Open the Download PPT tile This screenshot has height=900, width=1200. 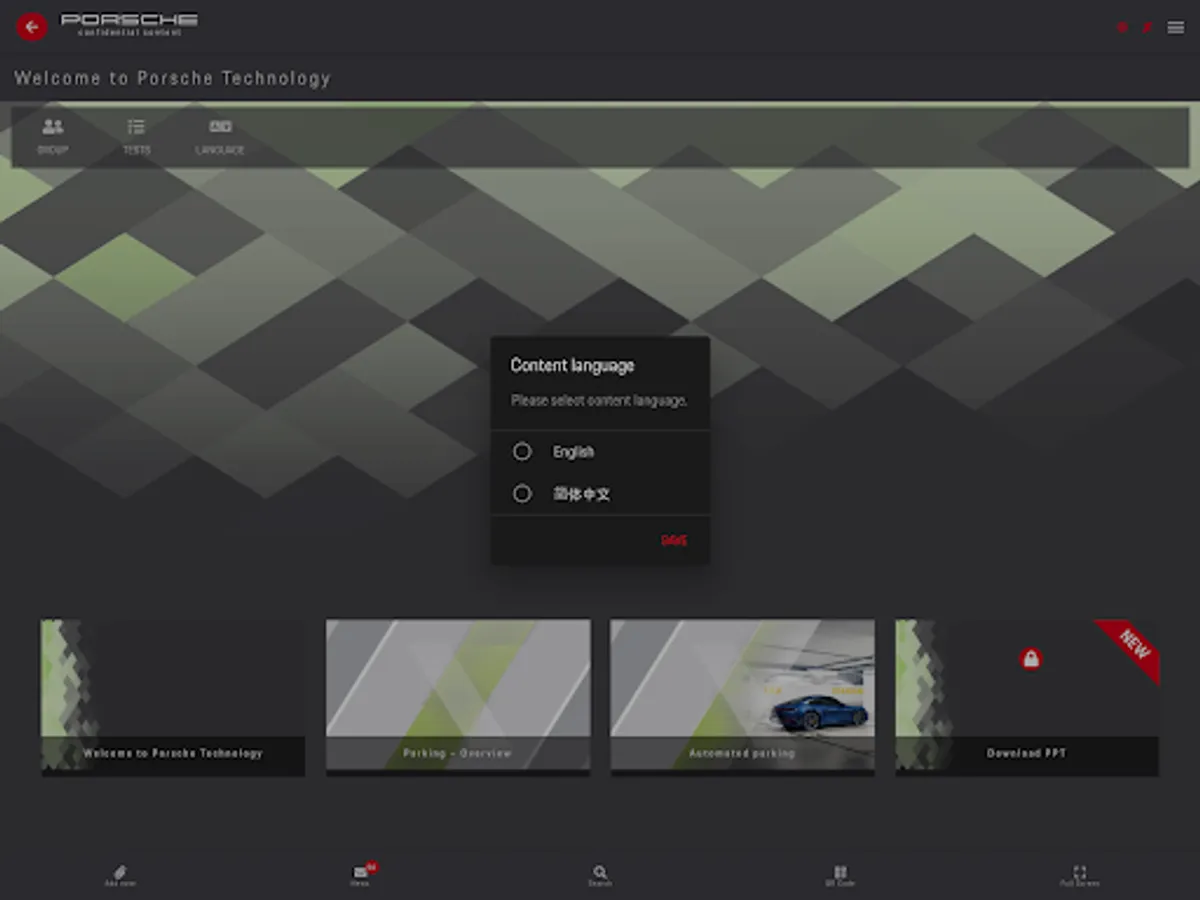(1027, 697)
